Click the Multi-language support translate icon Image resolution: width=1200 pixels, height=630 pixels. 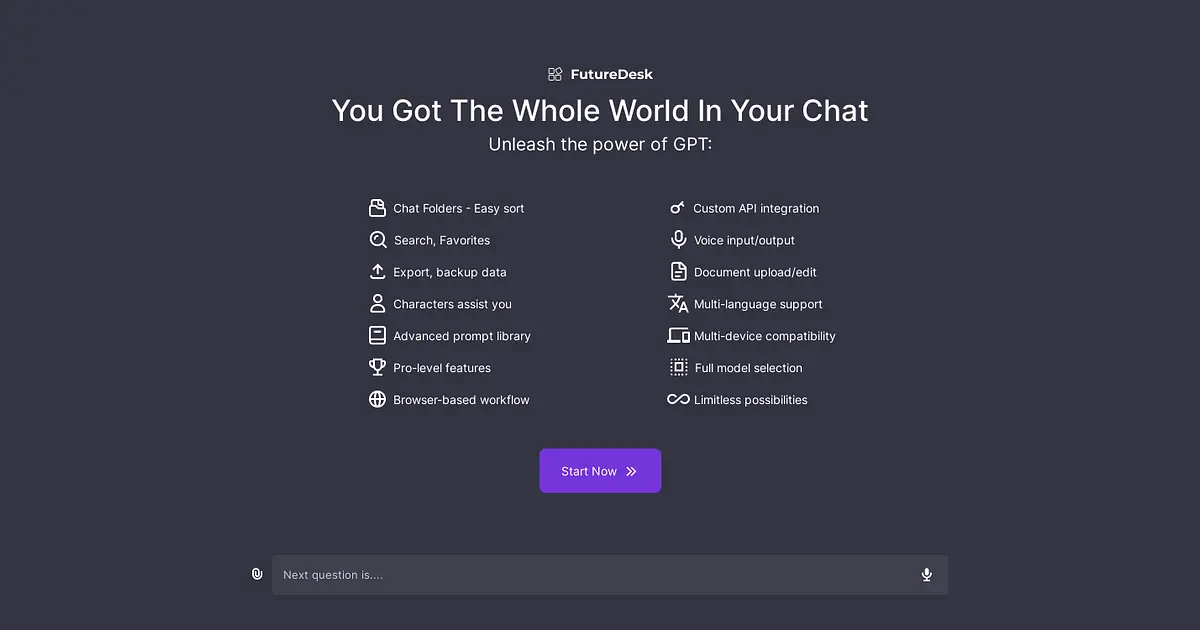(678, 303)
